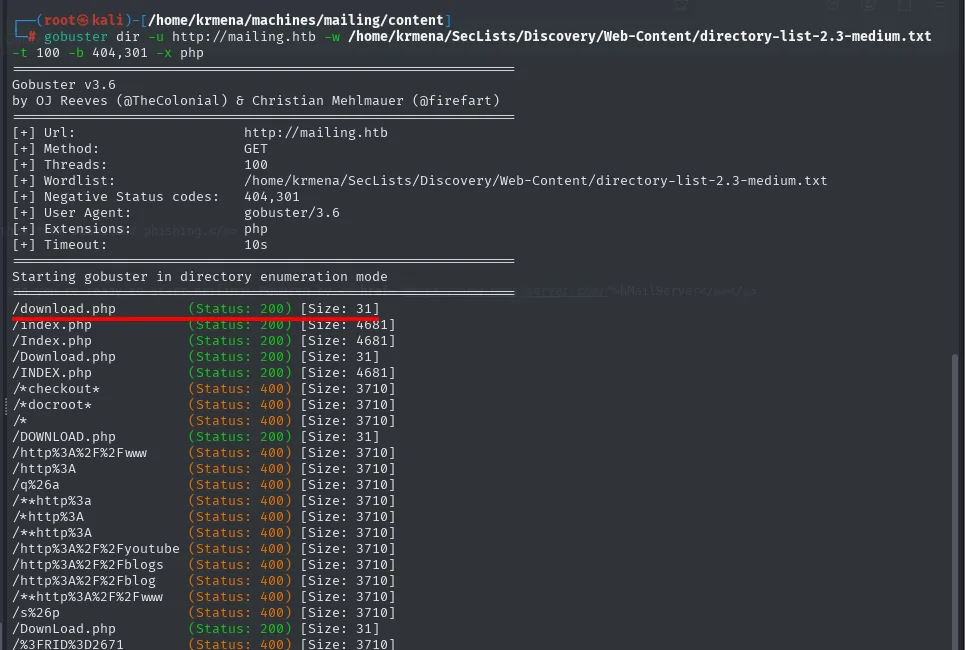Image resolution: width=965 pixels, height=650 pixels.
Task: Click the '/s%26p' result
Action: (36, 612)
